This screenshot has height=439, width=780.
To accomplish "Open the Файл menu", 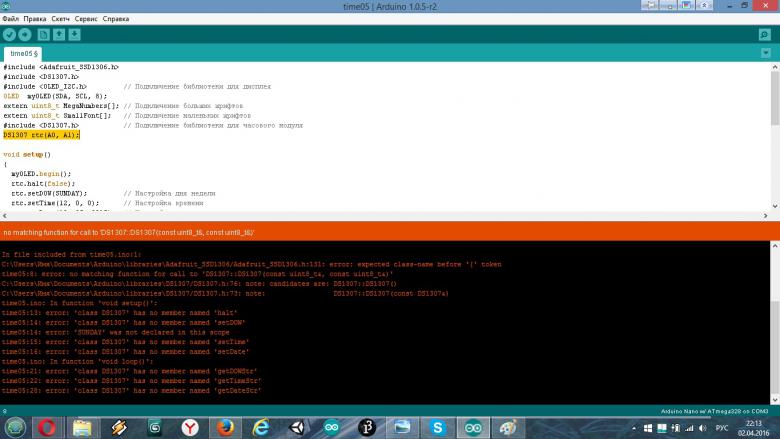I will (x=10, y=19).
